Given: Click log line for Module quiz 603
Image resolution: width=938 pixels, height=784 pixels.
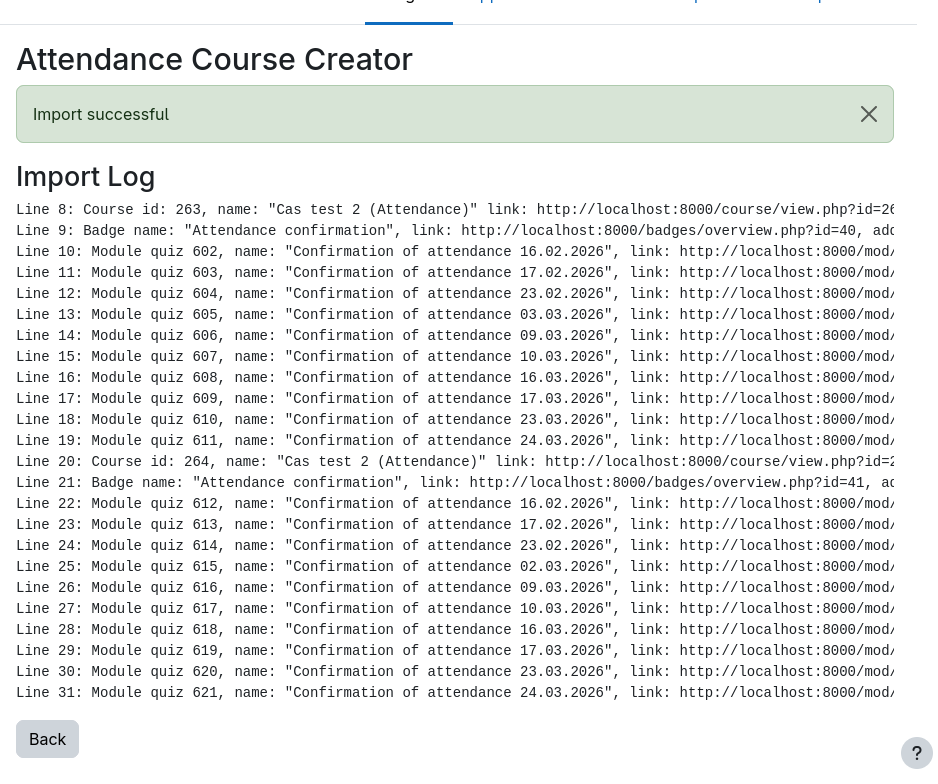Looking at the screenshot, I should coord(455,272).
